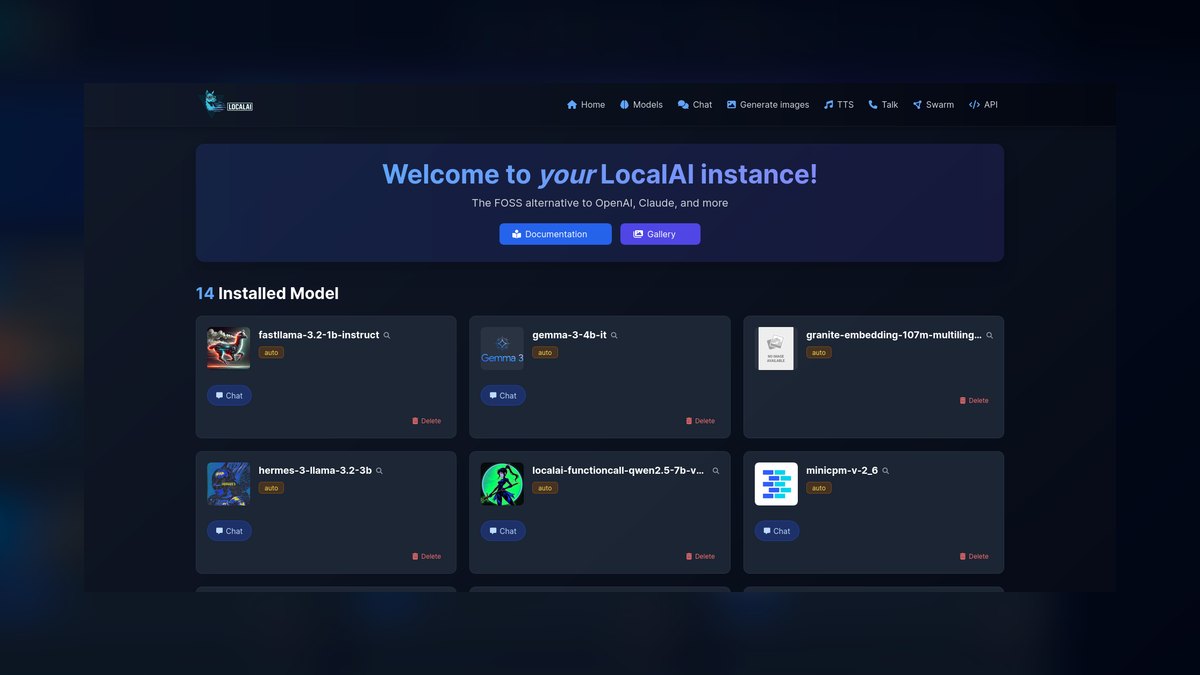Delete the gemma-3-4b-it model
1200x675 pixels.
coord(700,421)
